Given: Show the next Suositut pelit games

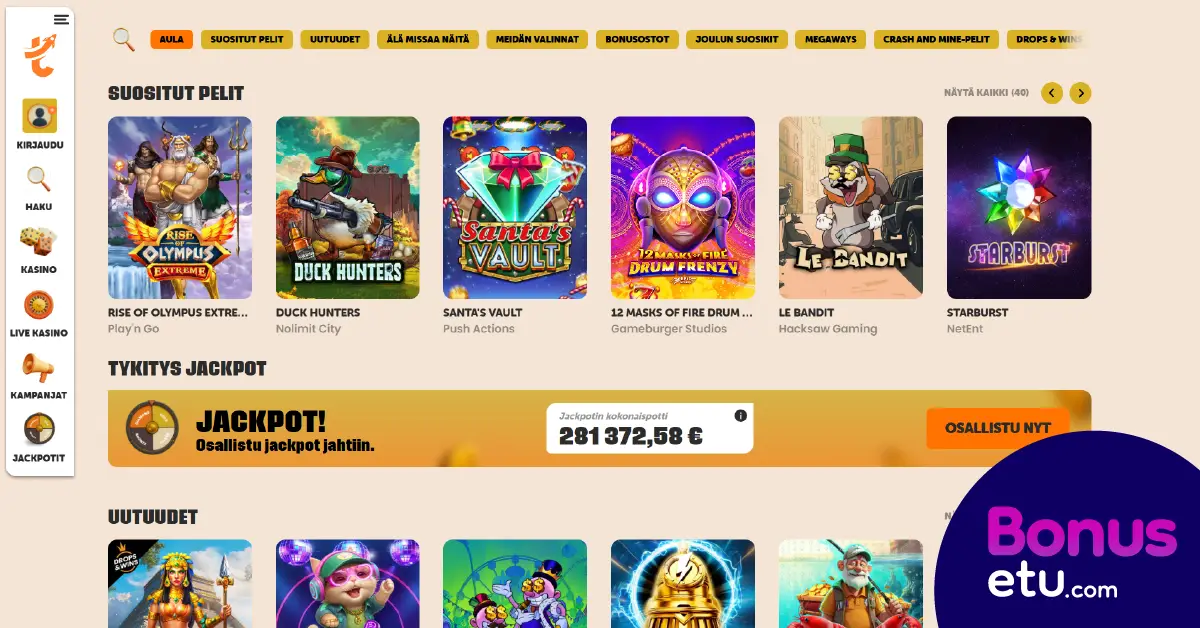Looking at the screenshot, I should click(x=1080, y=93).
